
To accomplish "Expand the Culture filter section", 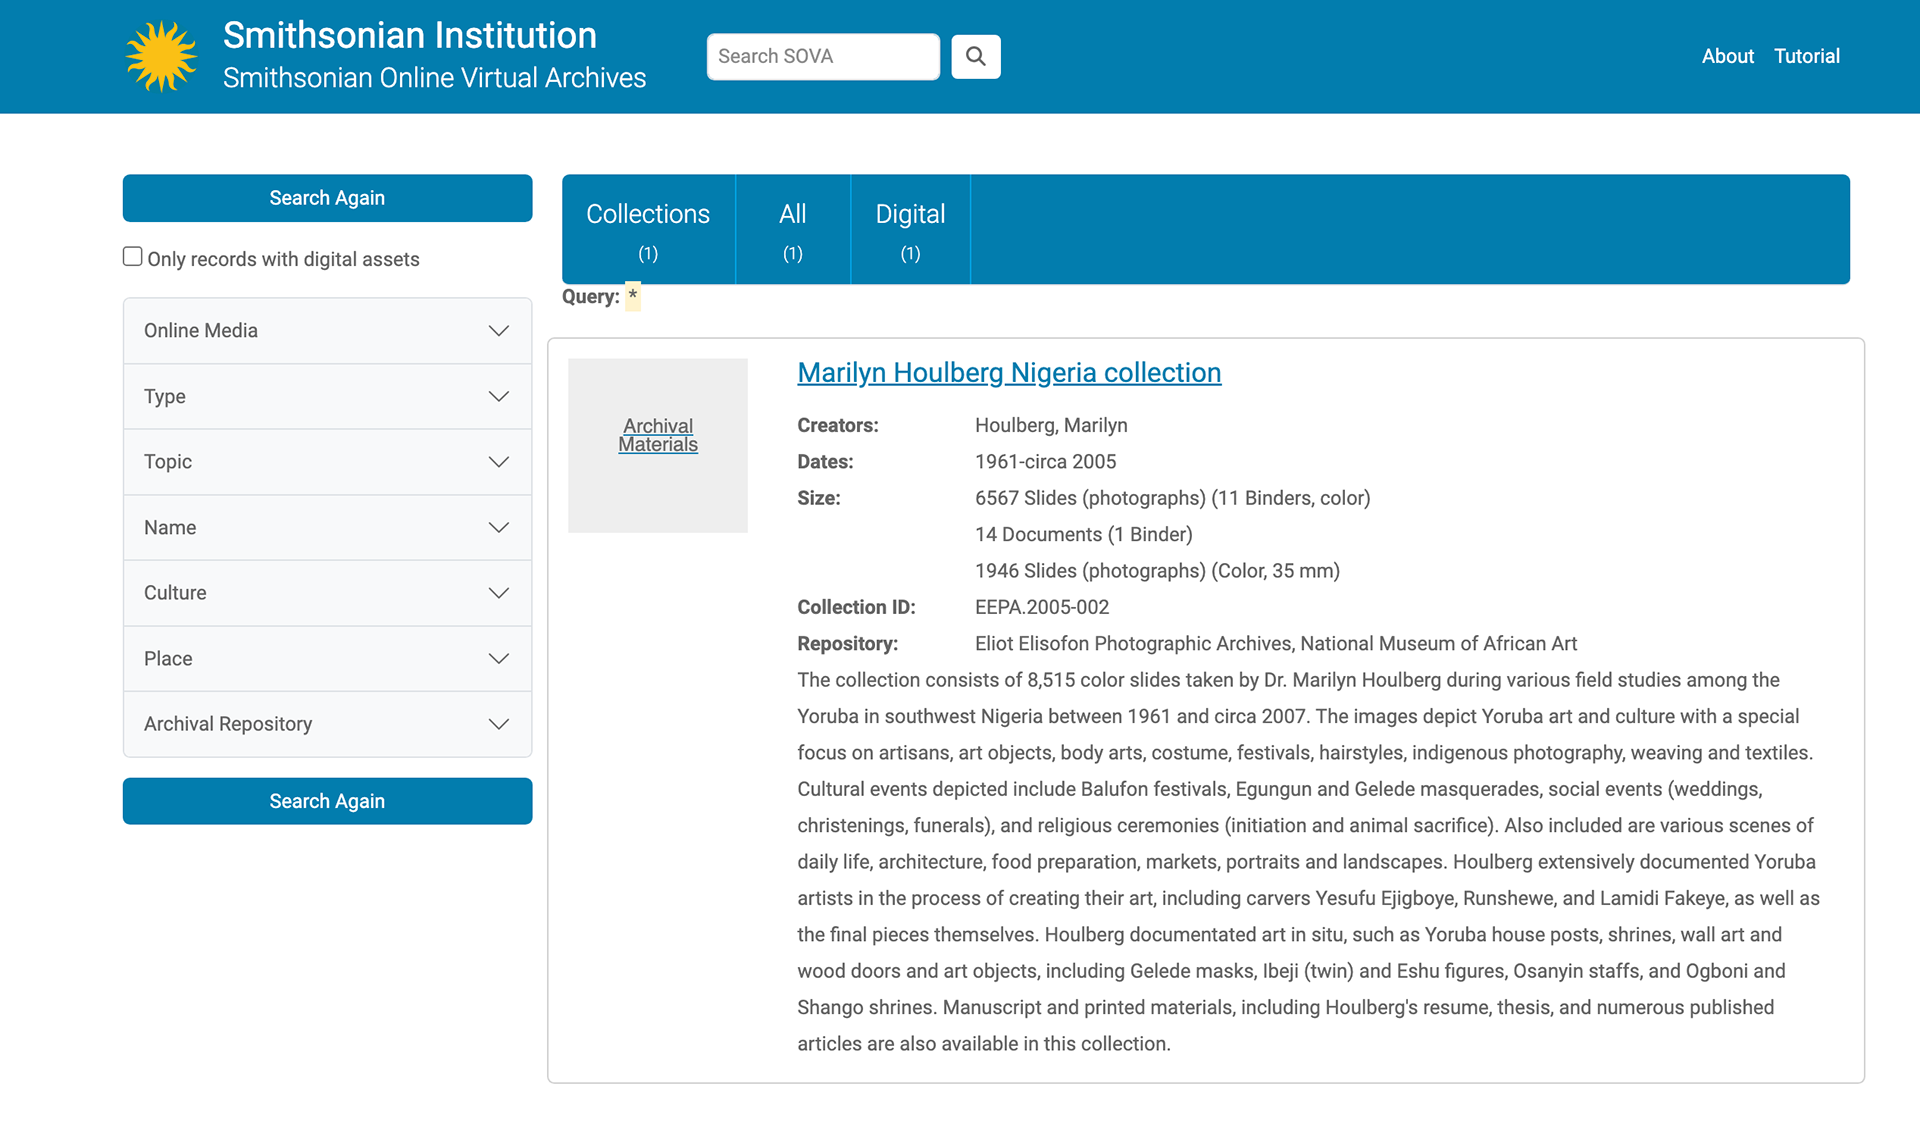I will coord(327,593).
